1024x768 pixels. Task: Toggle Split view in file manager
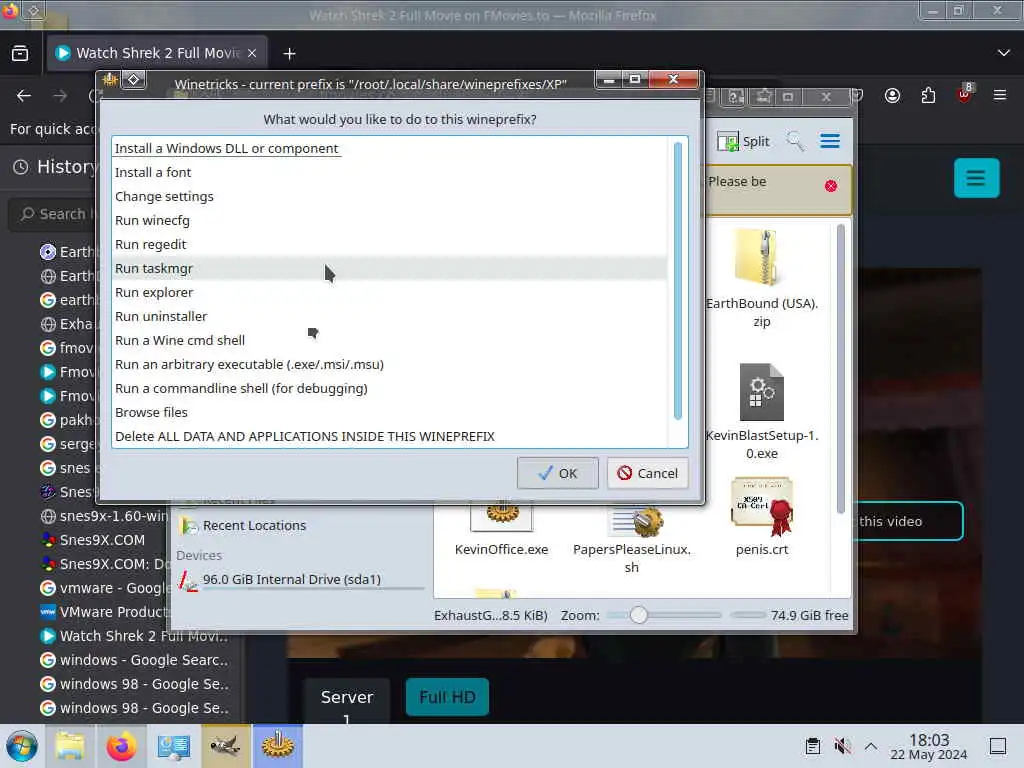coord(744,141)
